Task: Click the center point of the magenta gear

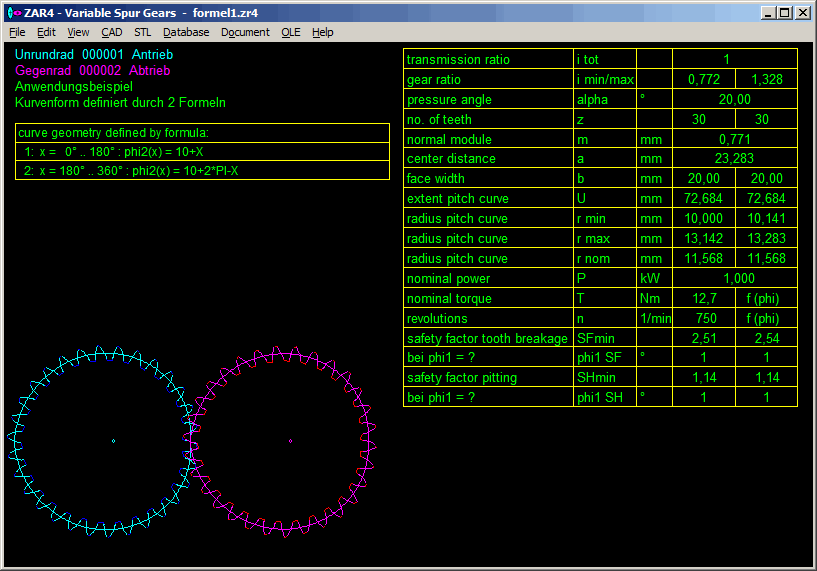Action: pyautogui.click(x=290, y=441)
